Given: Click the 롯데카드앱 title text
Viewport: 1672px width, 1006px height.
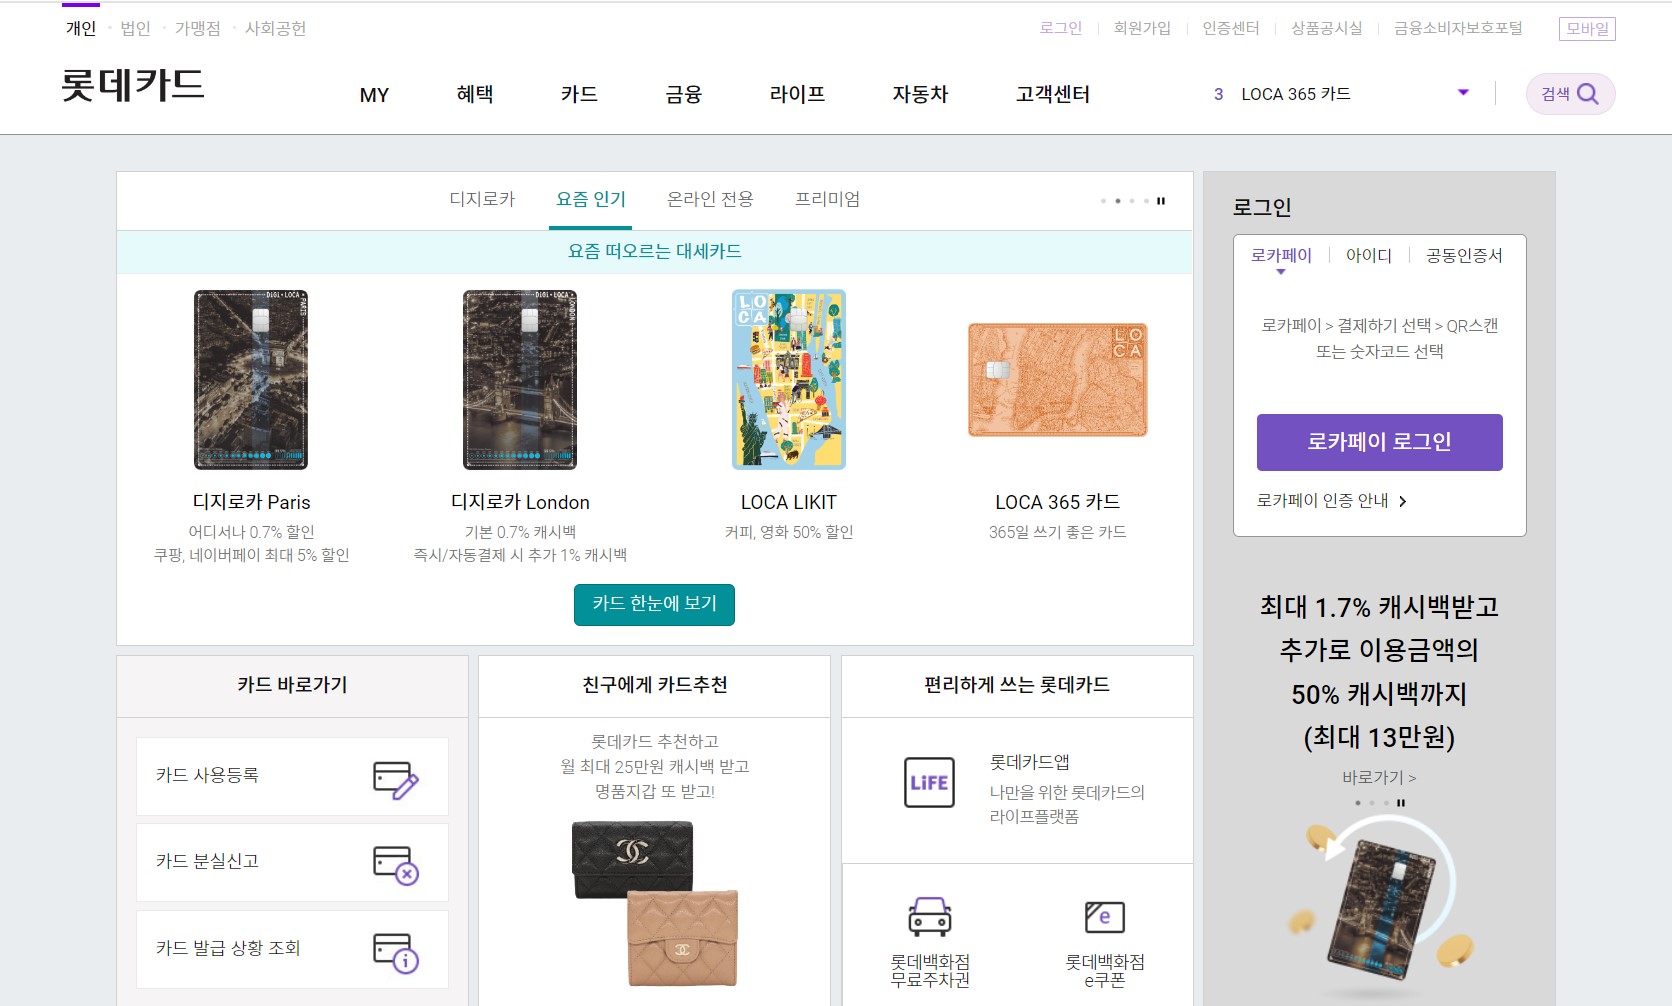Looking at the screenshot, I should [1030, 762].
